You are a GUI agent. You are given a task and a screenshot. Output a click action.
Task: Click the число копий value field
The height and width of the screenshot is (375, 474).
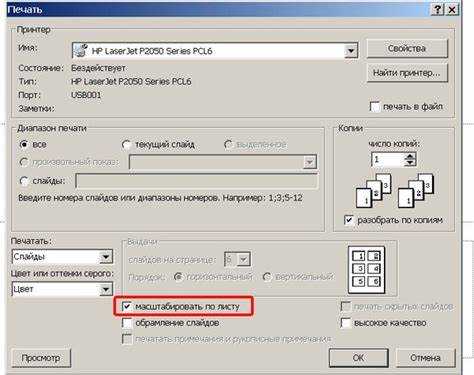388,159
